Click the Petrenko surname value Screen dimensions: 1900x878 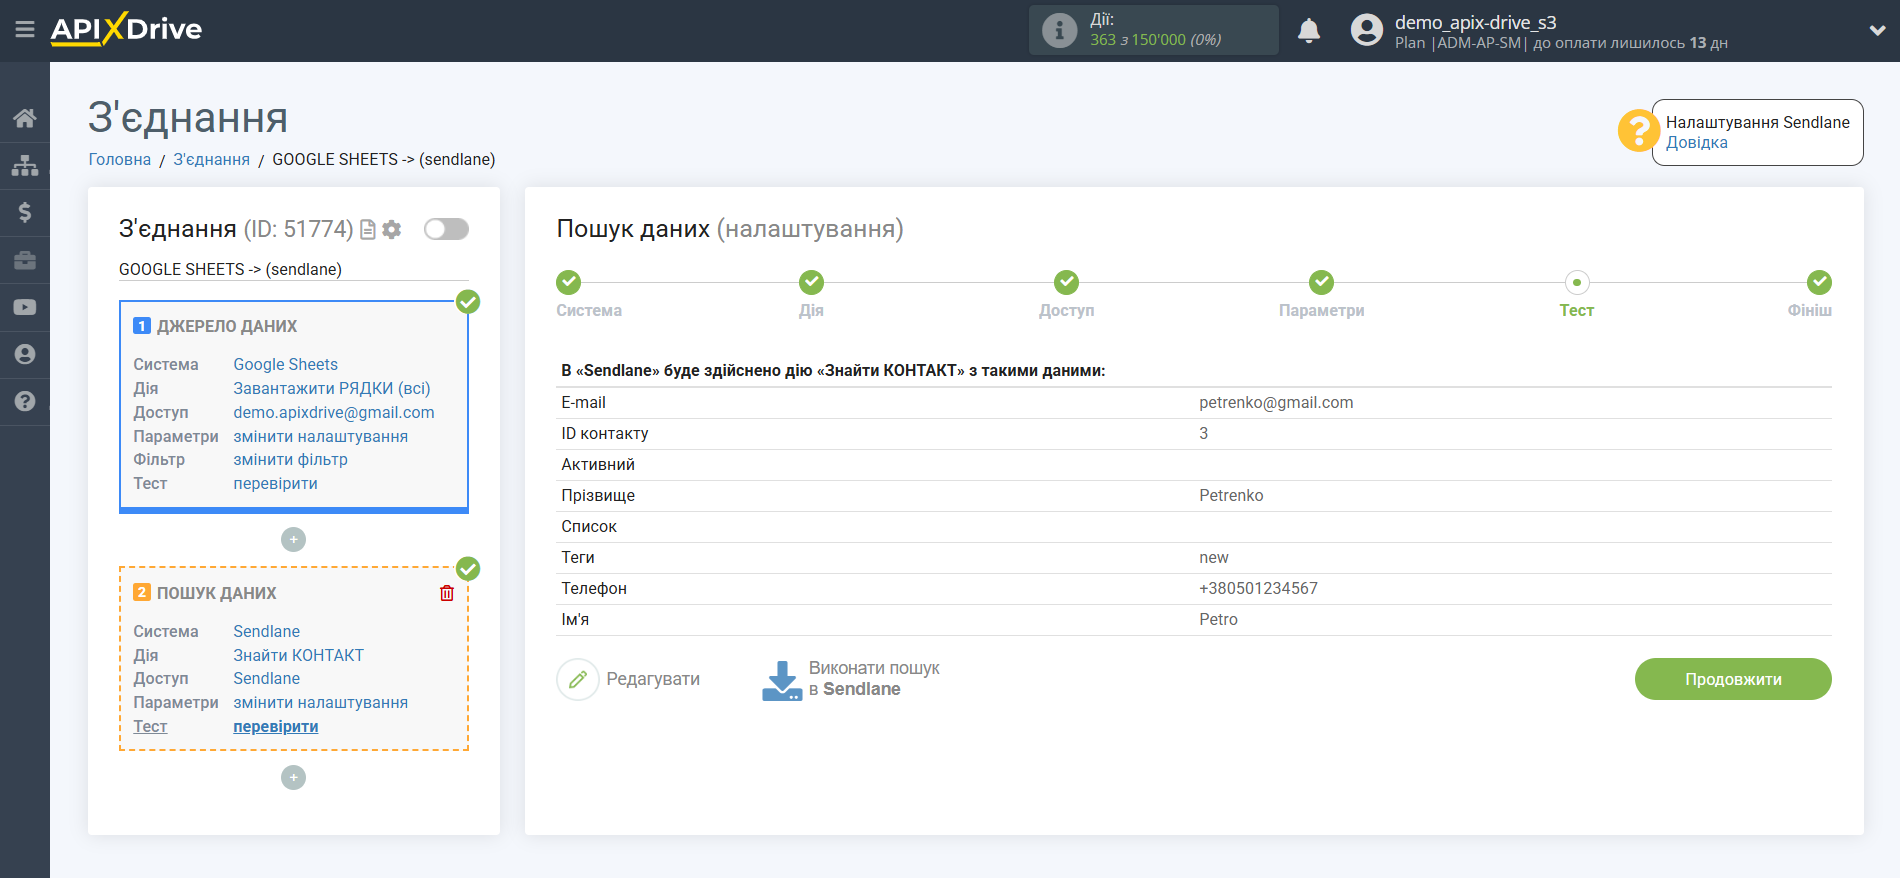click(x=1232, y=496)
